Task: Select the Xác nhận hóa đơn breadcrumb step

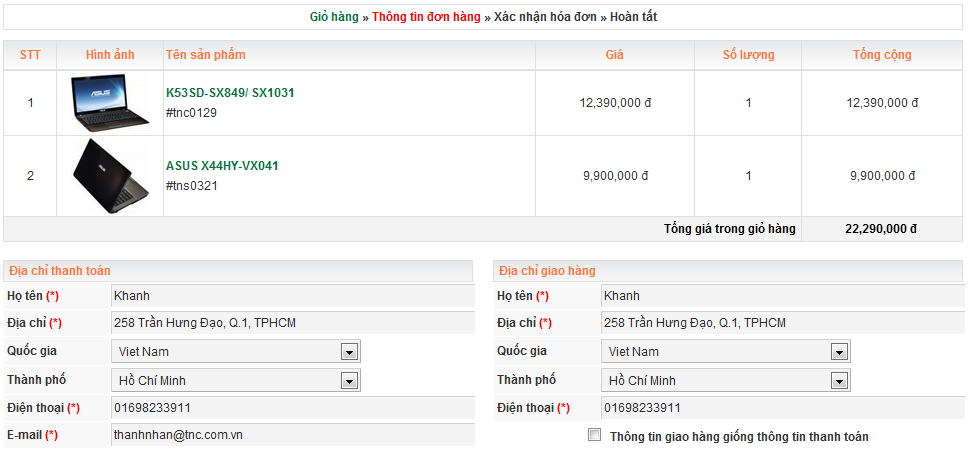Action: (545, 17)
